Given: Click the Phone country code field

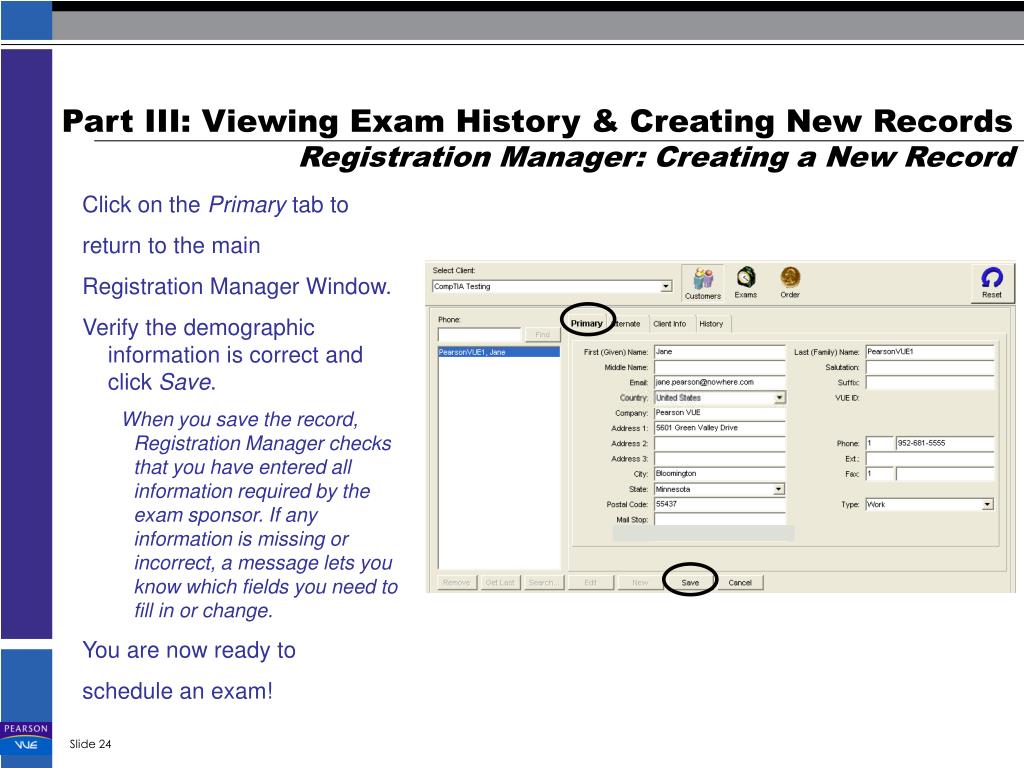Looking at the screenshot, I should 879,443.
